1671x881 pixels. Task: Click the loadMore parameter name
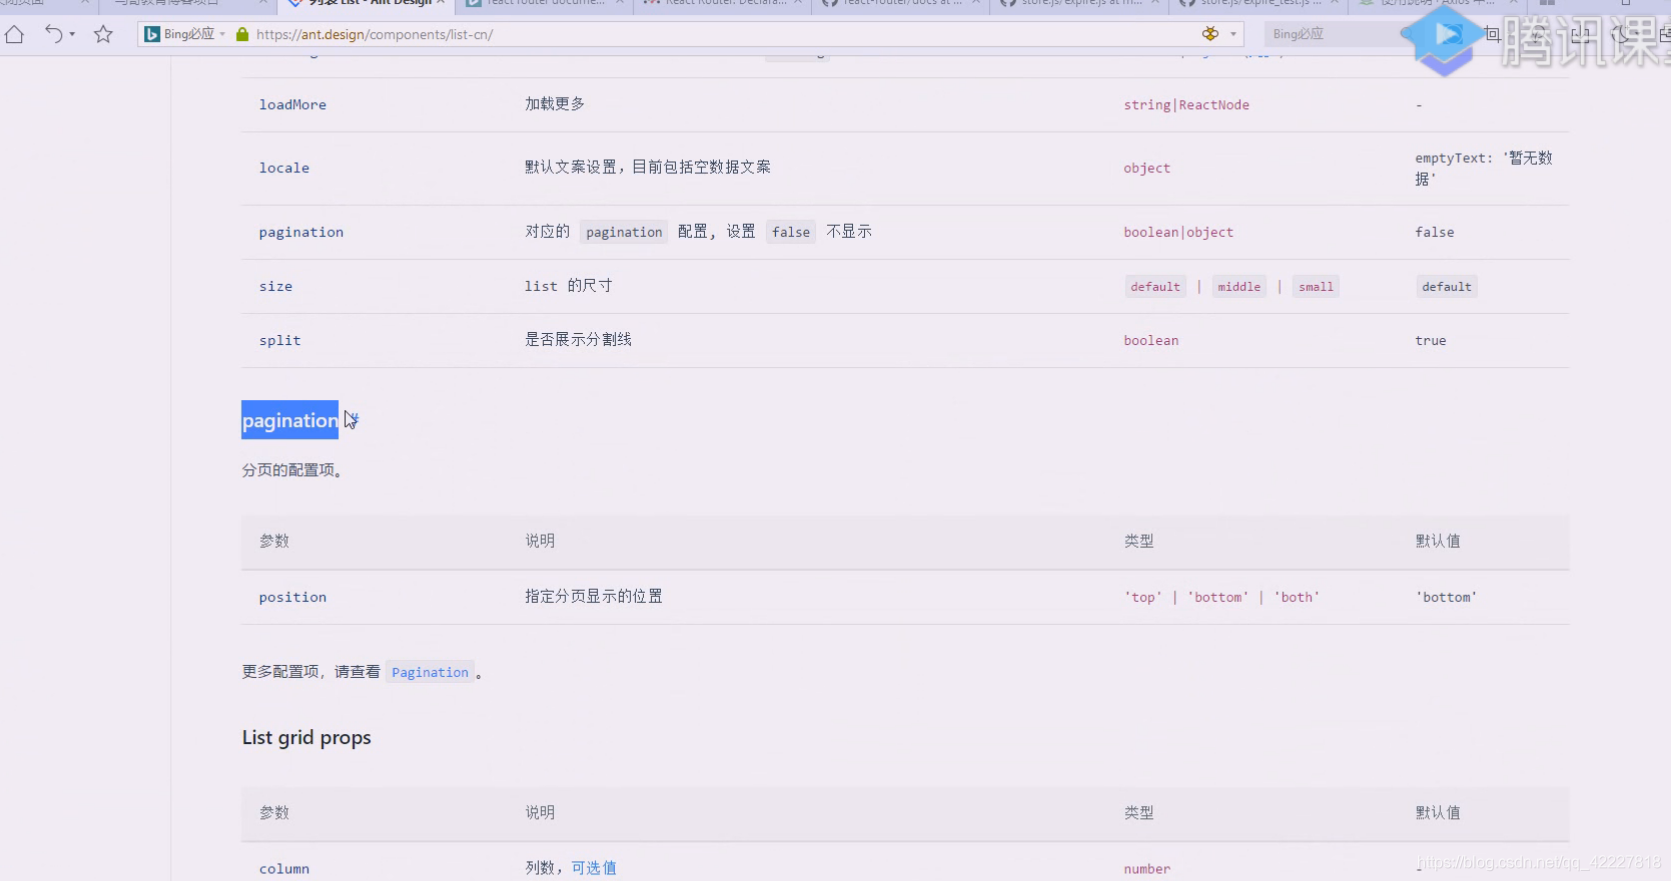(x=292, y=105)
